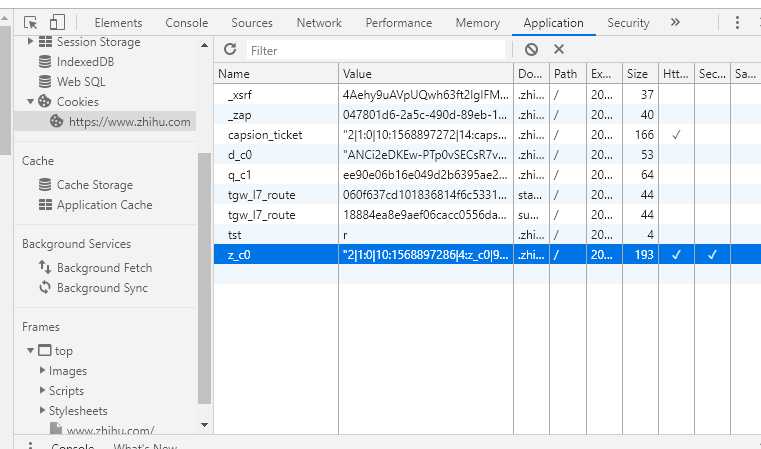Open Background Fetch service
This screenshot has height=449, width=761.
point(104,267)
